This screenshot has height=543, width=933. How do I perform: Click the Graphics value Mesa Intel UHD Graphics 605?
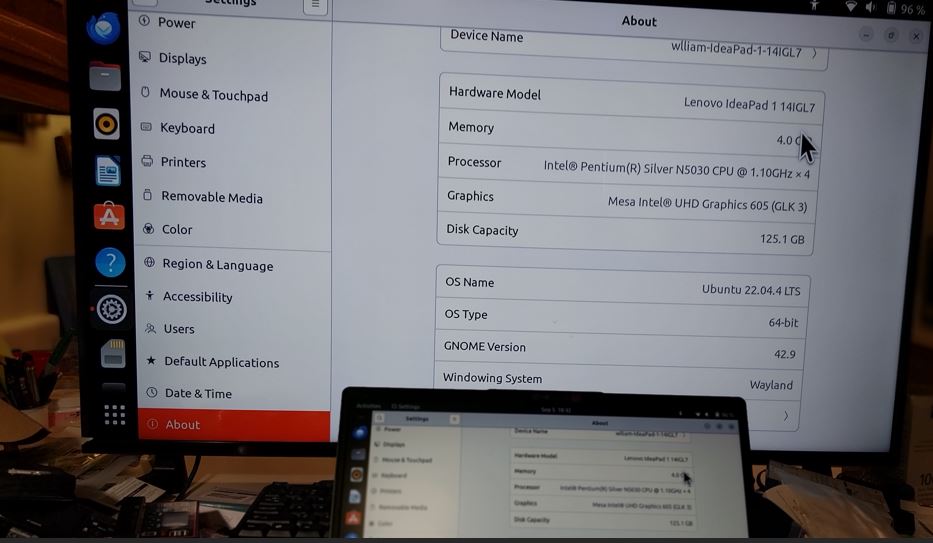point(707,203)
